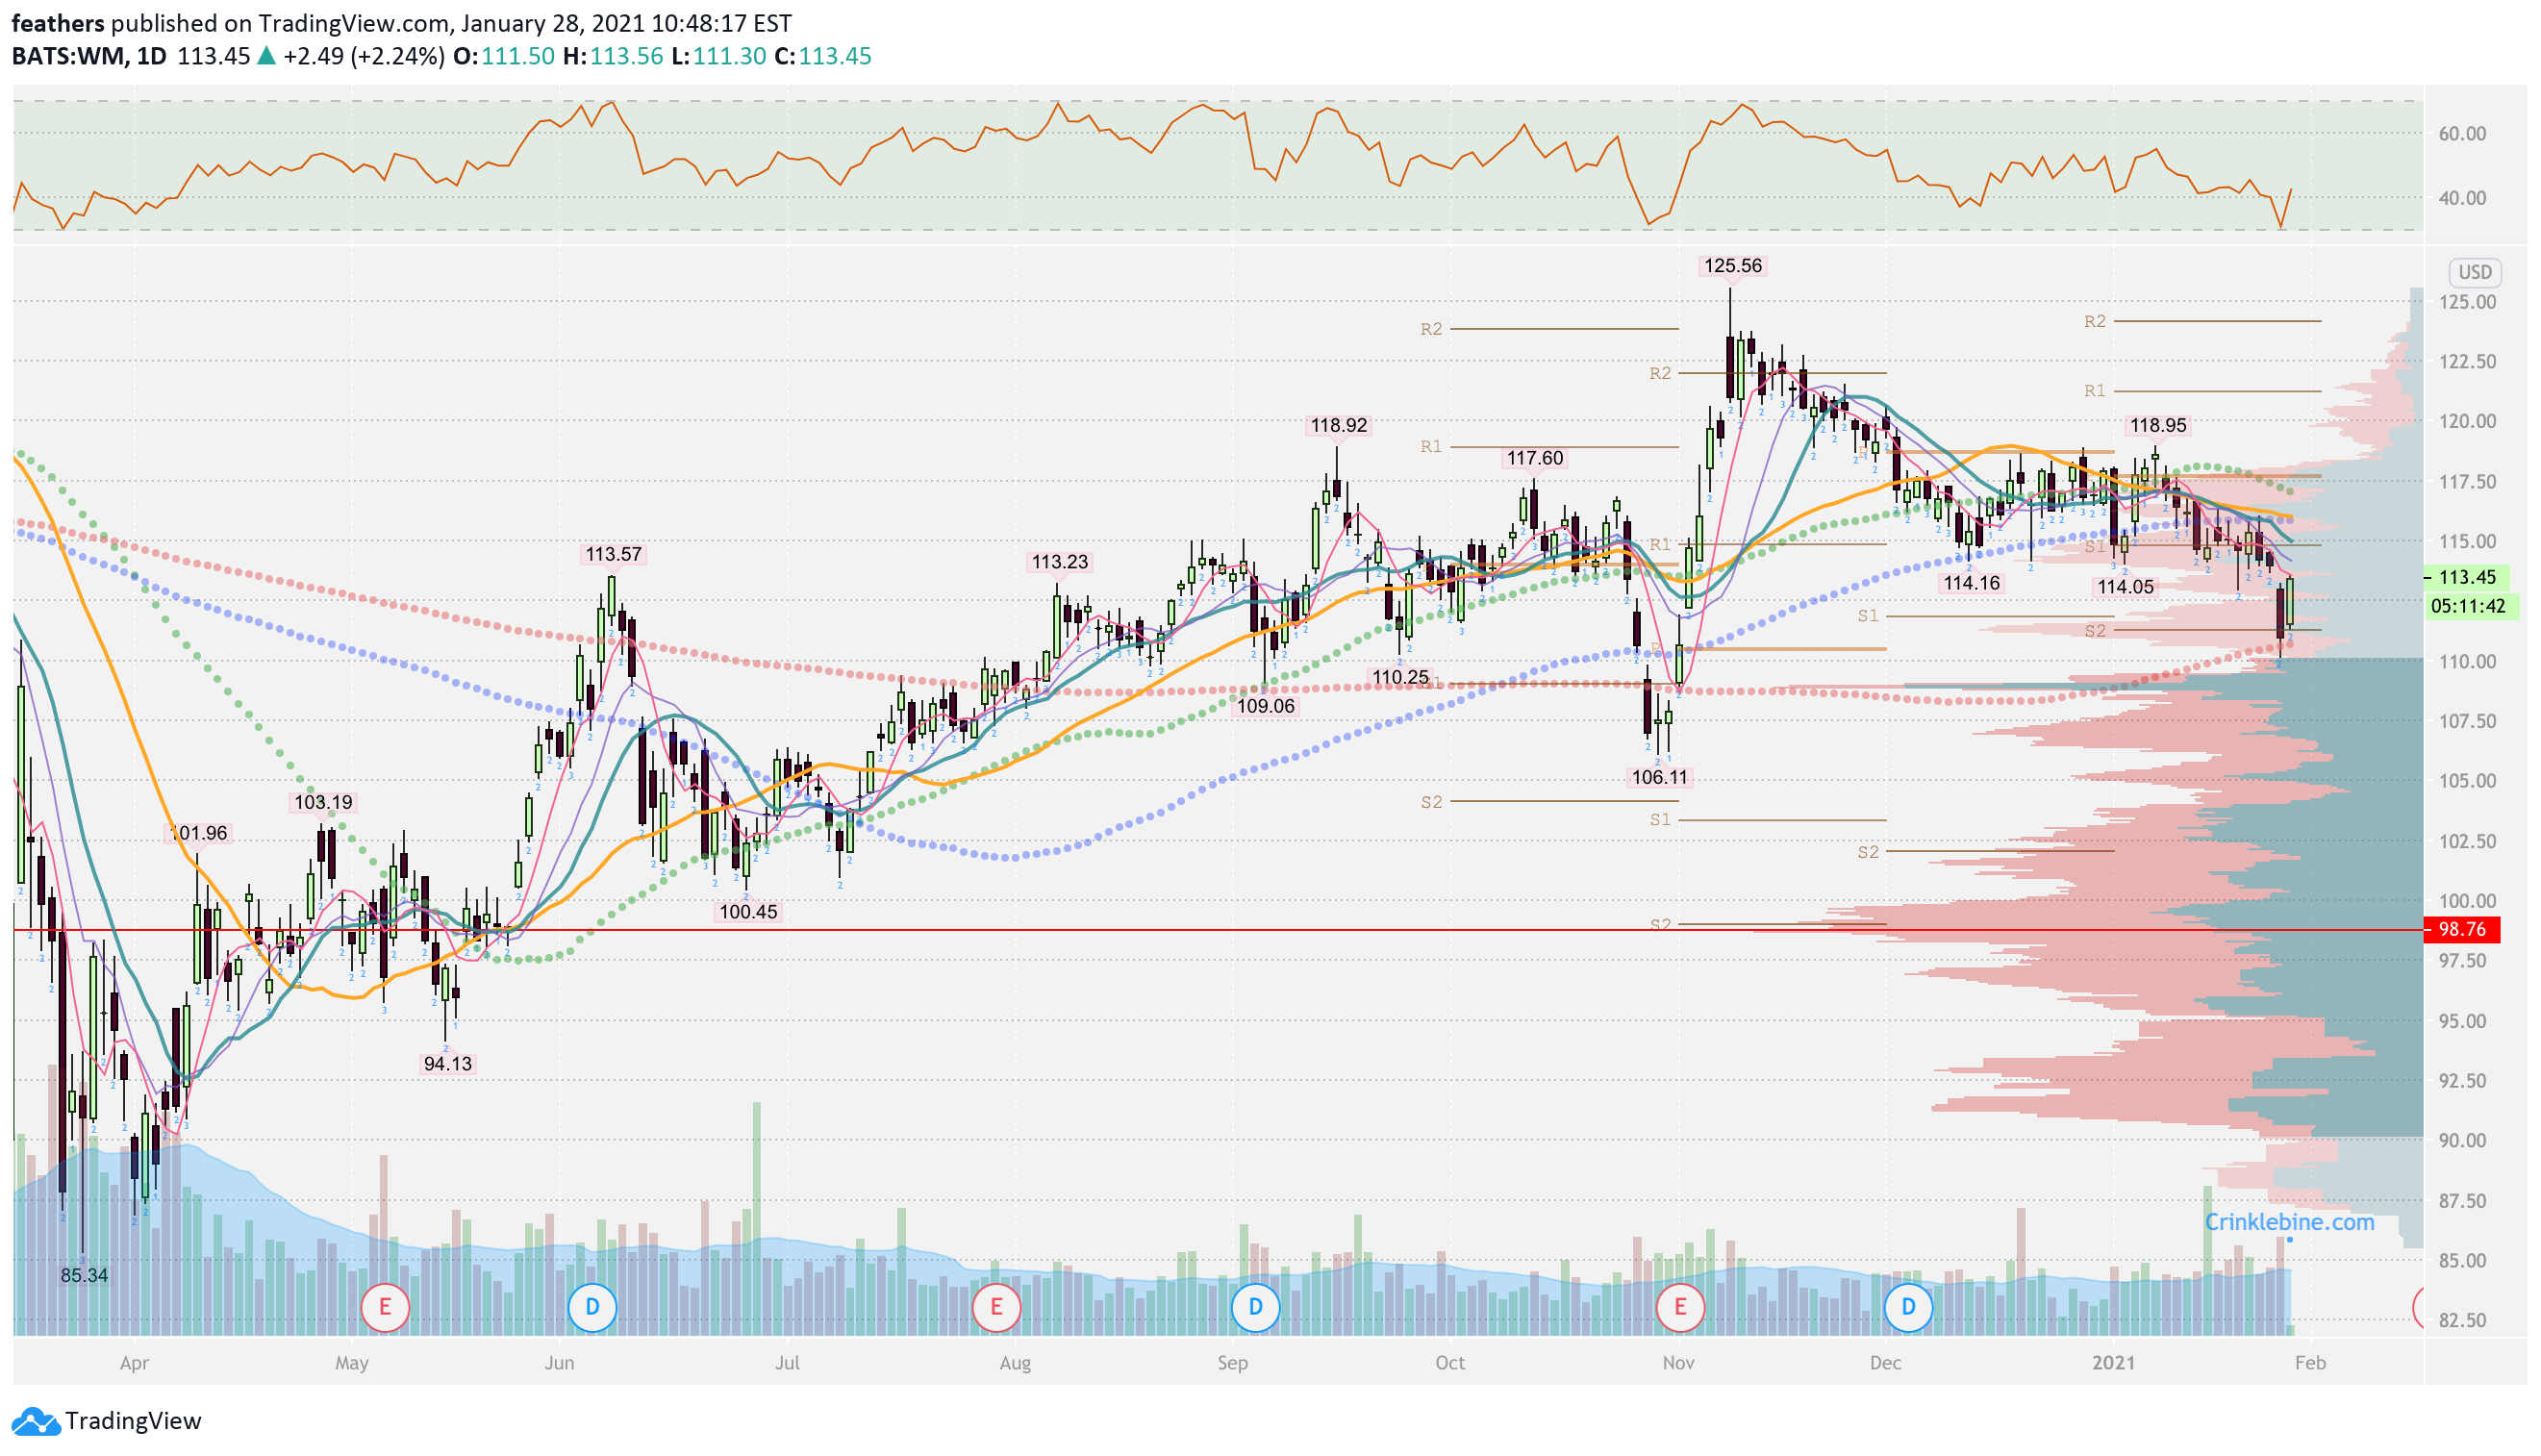Click the 'feathers' author name
This screenshot has width=2541, height=1456.
click(58, 23)
